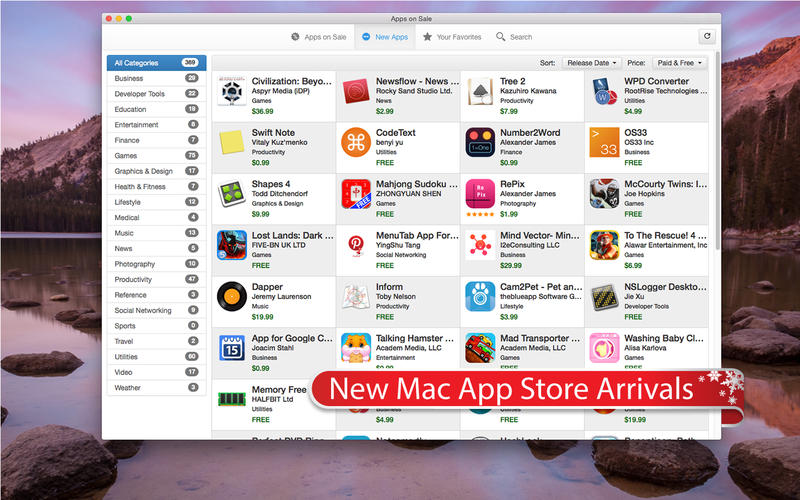Screen dimensions: 800x500
Task: Choose the Developer Tools category
Action: tap(156, 94)
